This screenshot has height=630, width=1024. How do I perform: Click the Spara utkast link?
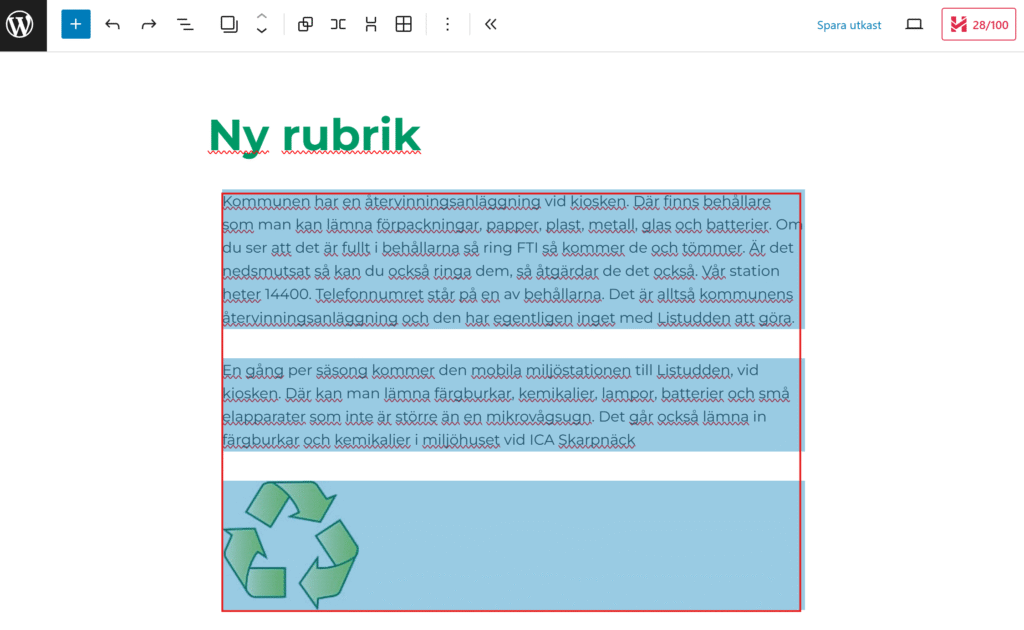[849, 25]
